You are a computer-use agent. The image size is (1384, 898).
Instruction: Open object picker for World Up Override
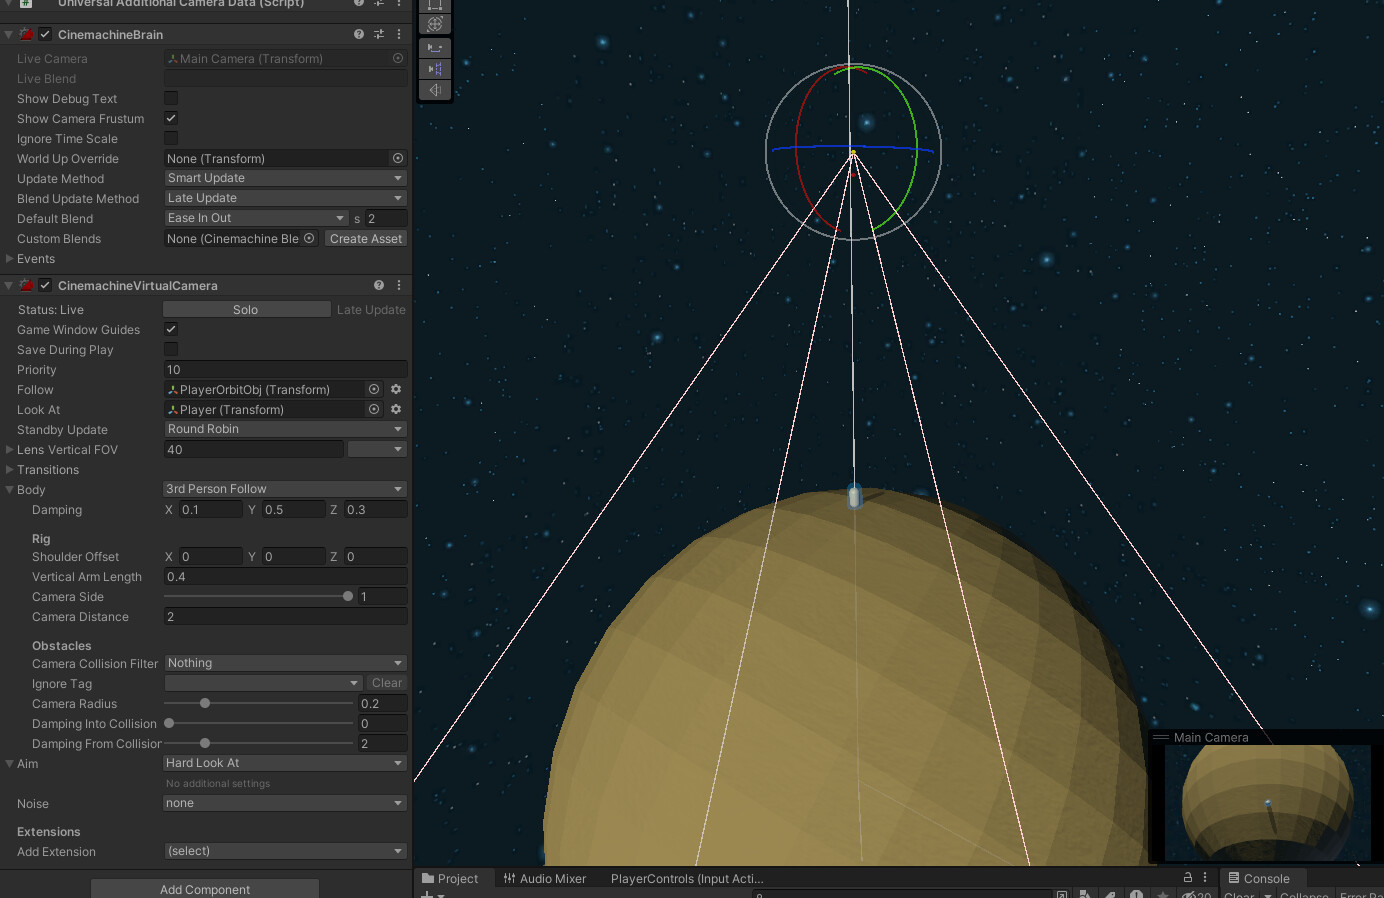[x=398, y=158]
